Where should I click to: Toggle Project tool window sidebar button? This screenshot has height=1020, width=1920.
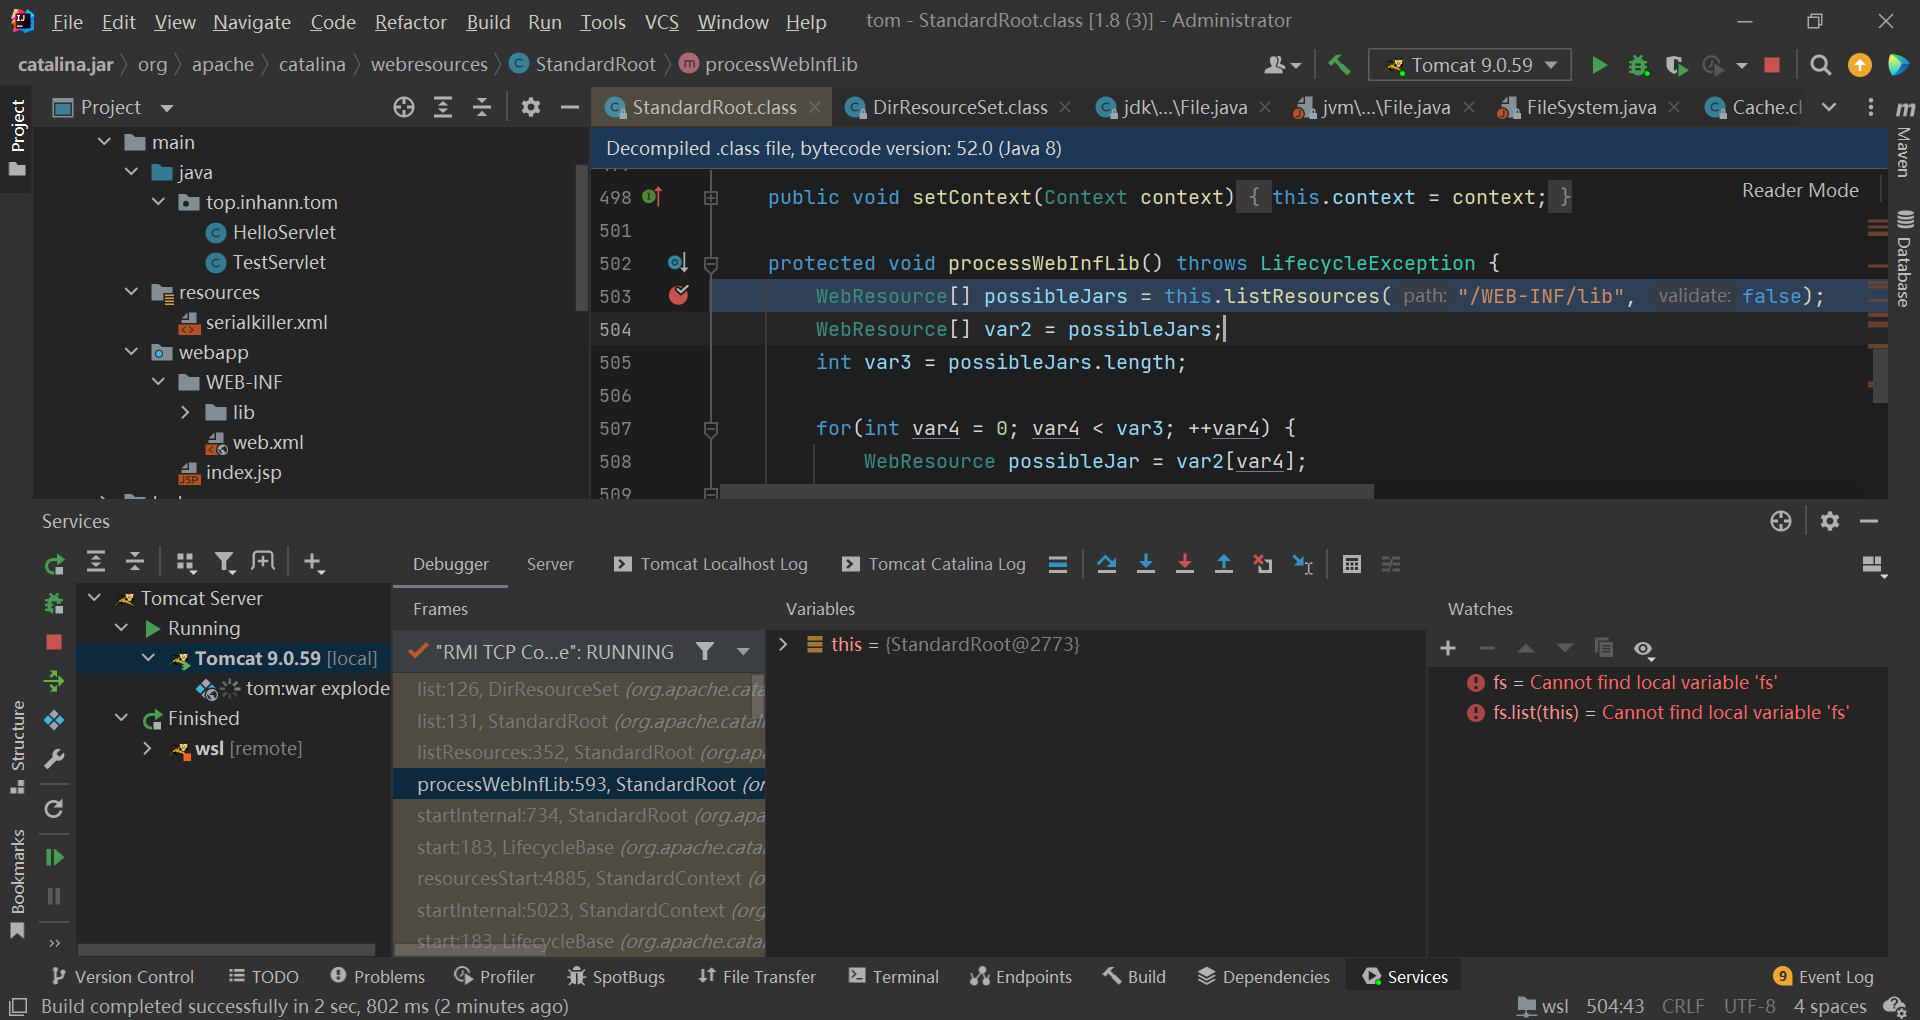click(x=17, y=138)
